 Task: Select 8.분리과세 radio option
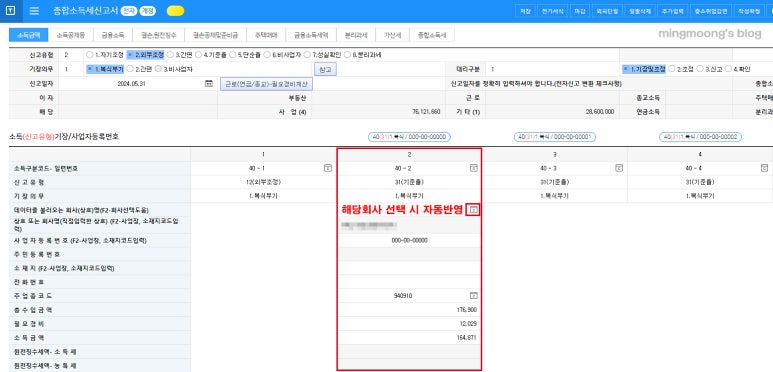tap(362, 55)
